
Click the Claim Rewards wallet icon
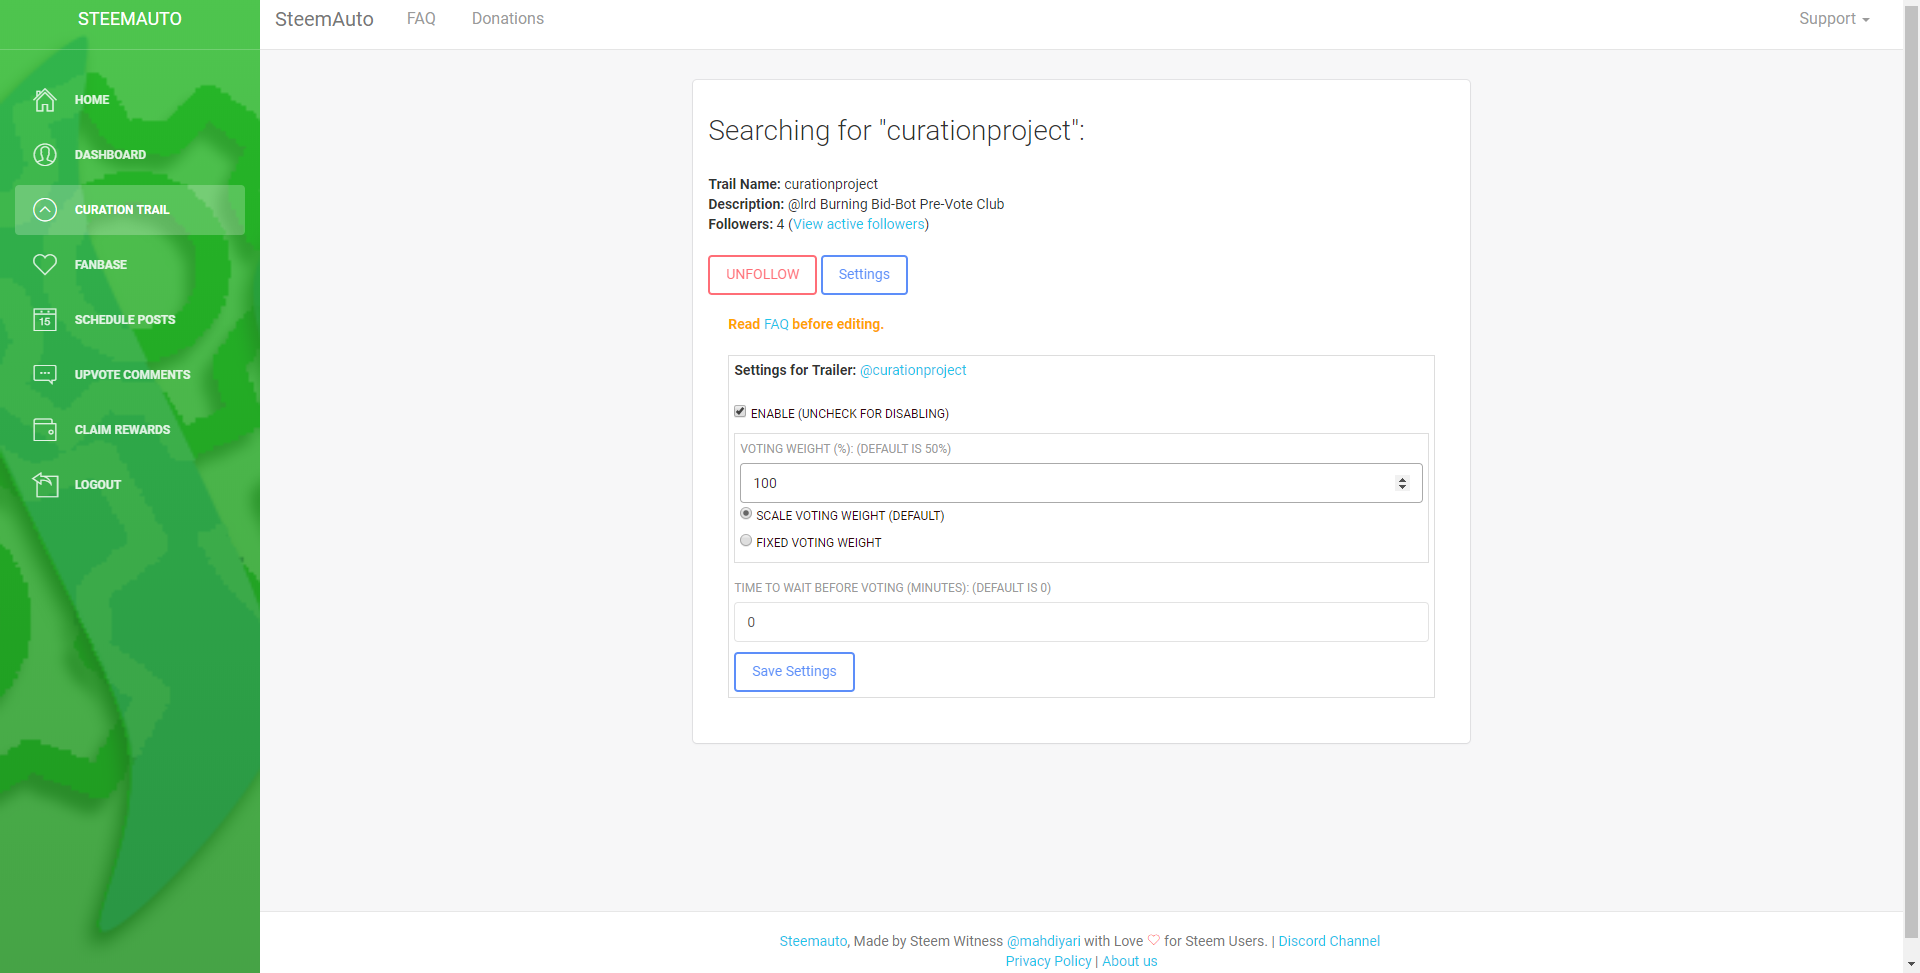tap(45, 430)
